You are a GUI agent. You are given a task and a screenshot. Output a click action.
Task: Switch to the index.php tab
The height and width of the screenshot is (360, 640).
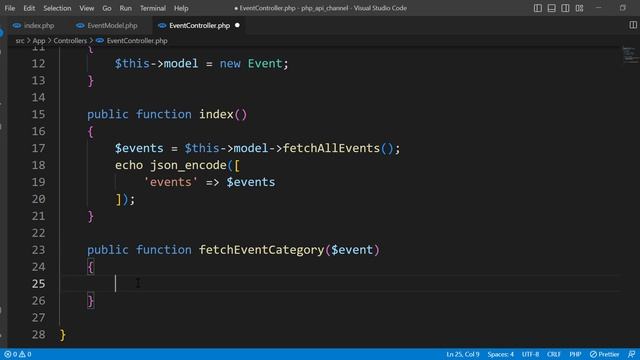tap(39, 25)
